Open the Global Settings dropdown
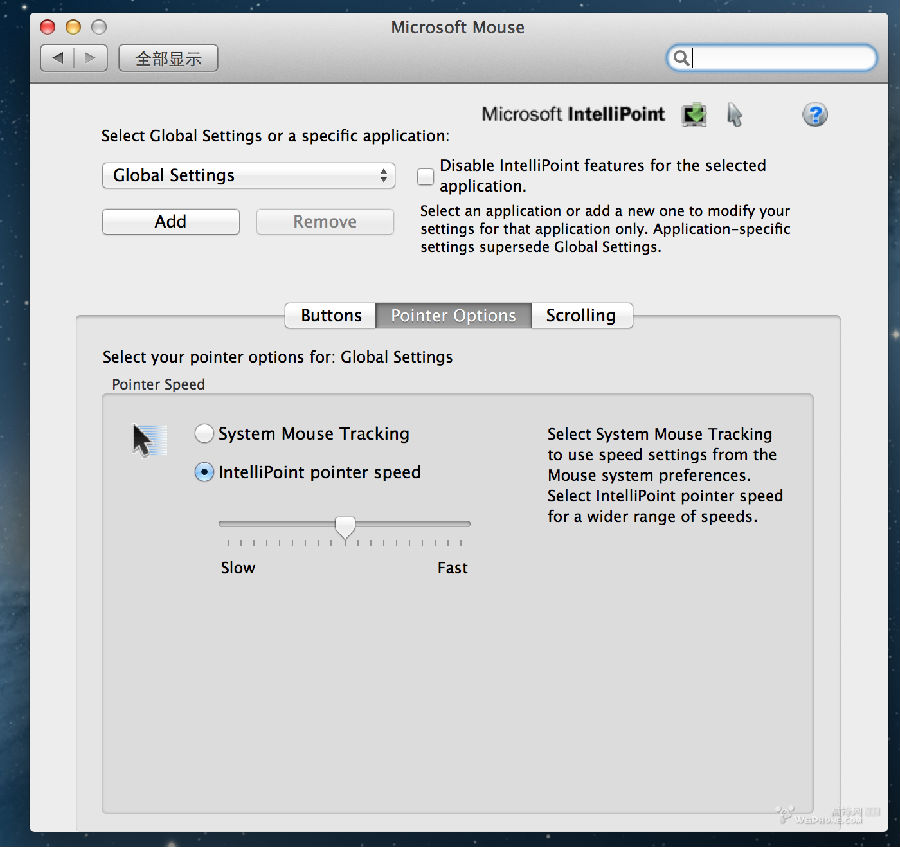The width and height of the screenshot is (900, 847). [x=249, y=176]
